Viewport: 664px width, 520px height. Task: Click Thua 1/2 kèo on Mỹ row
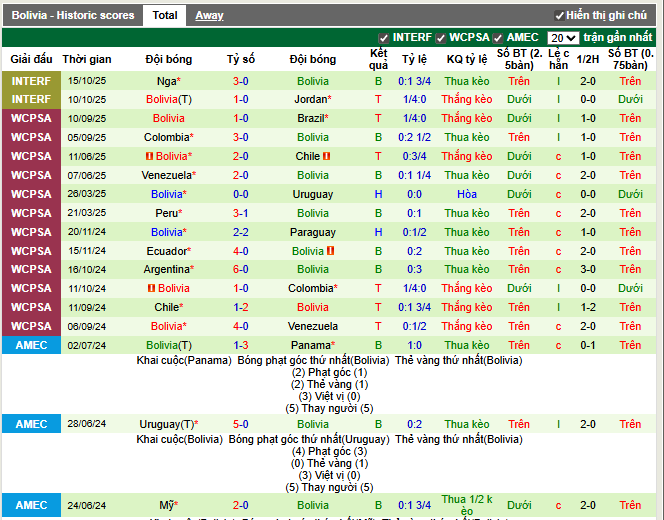pos(467,505)
